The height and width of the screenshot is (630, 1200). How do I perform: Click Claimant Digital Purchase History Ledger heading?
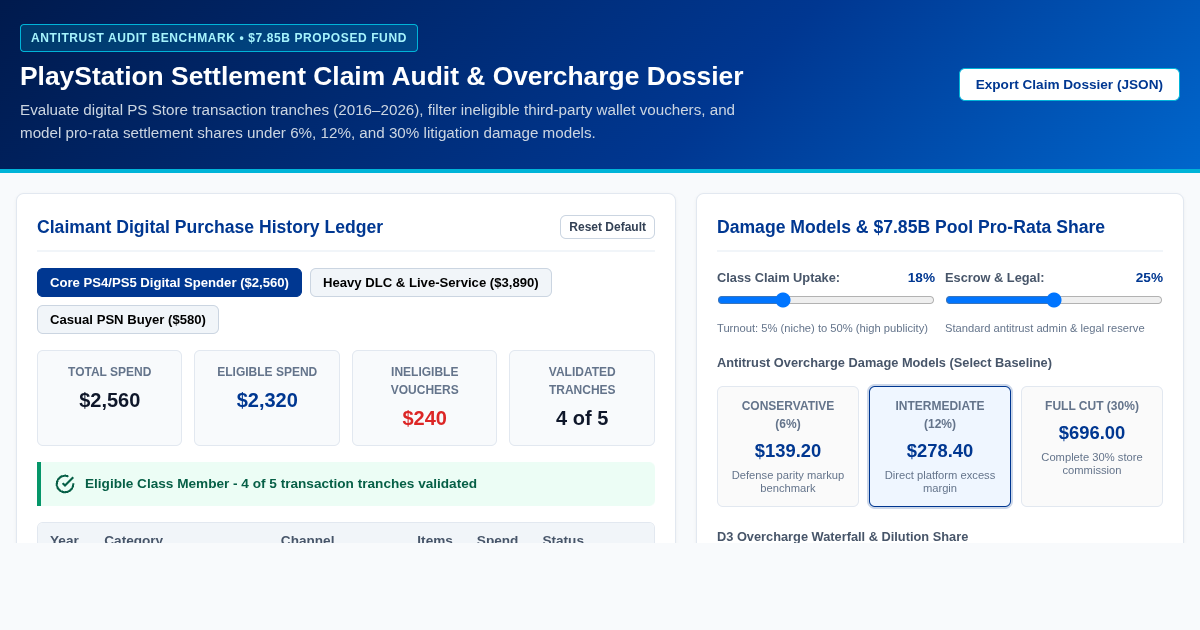(210, 227)
